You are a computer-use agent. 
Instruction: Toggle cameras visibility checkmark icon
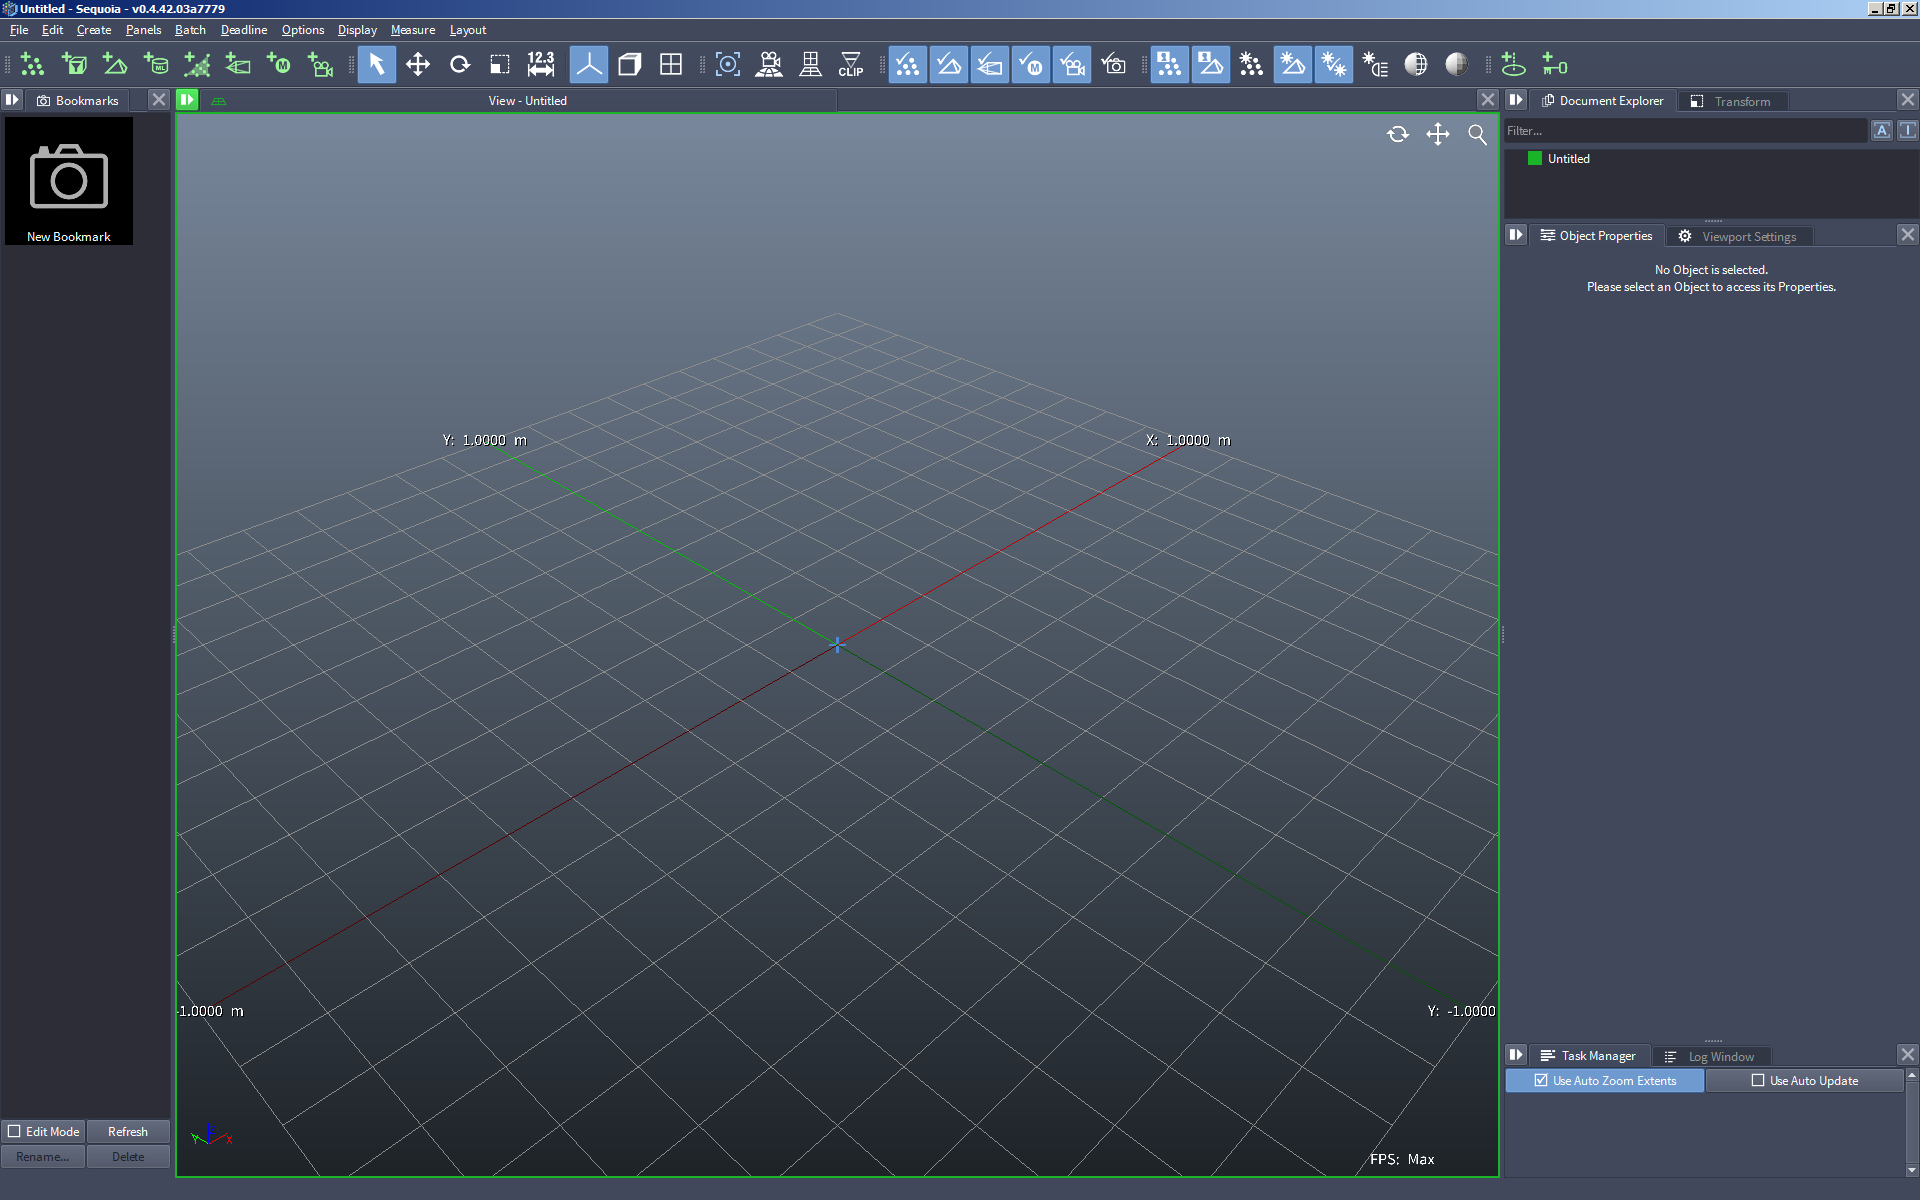(x=1071, y=65)
